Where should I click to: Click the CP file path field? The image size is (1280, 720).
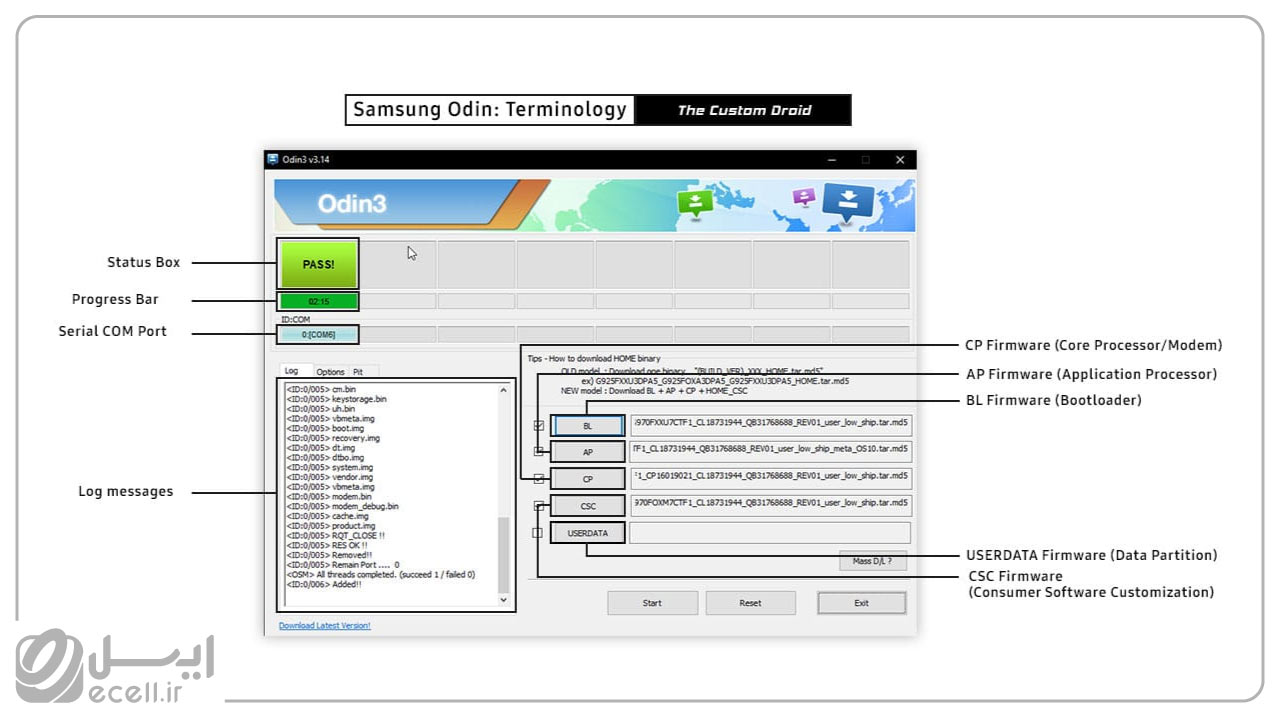tap(770, 479)
